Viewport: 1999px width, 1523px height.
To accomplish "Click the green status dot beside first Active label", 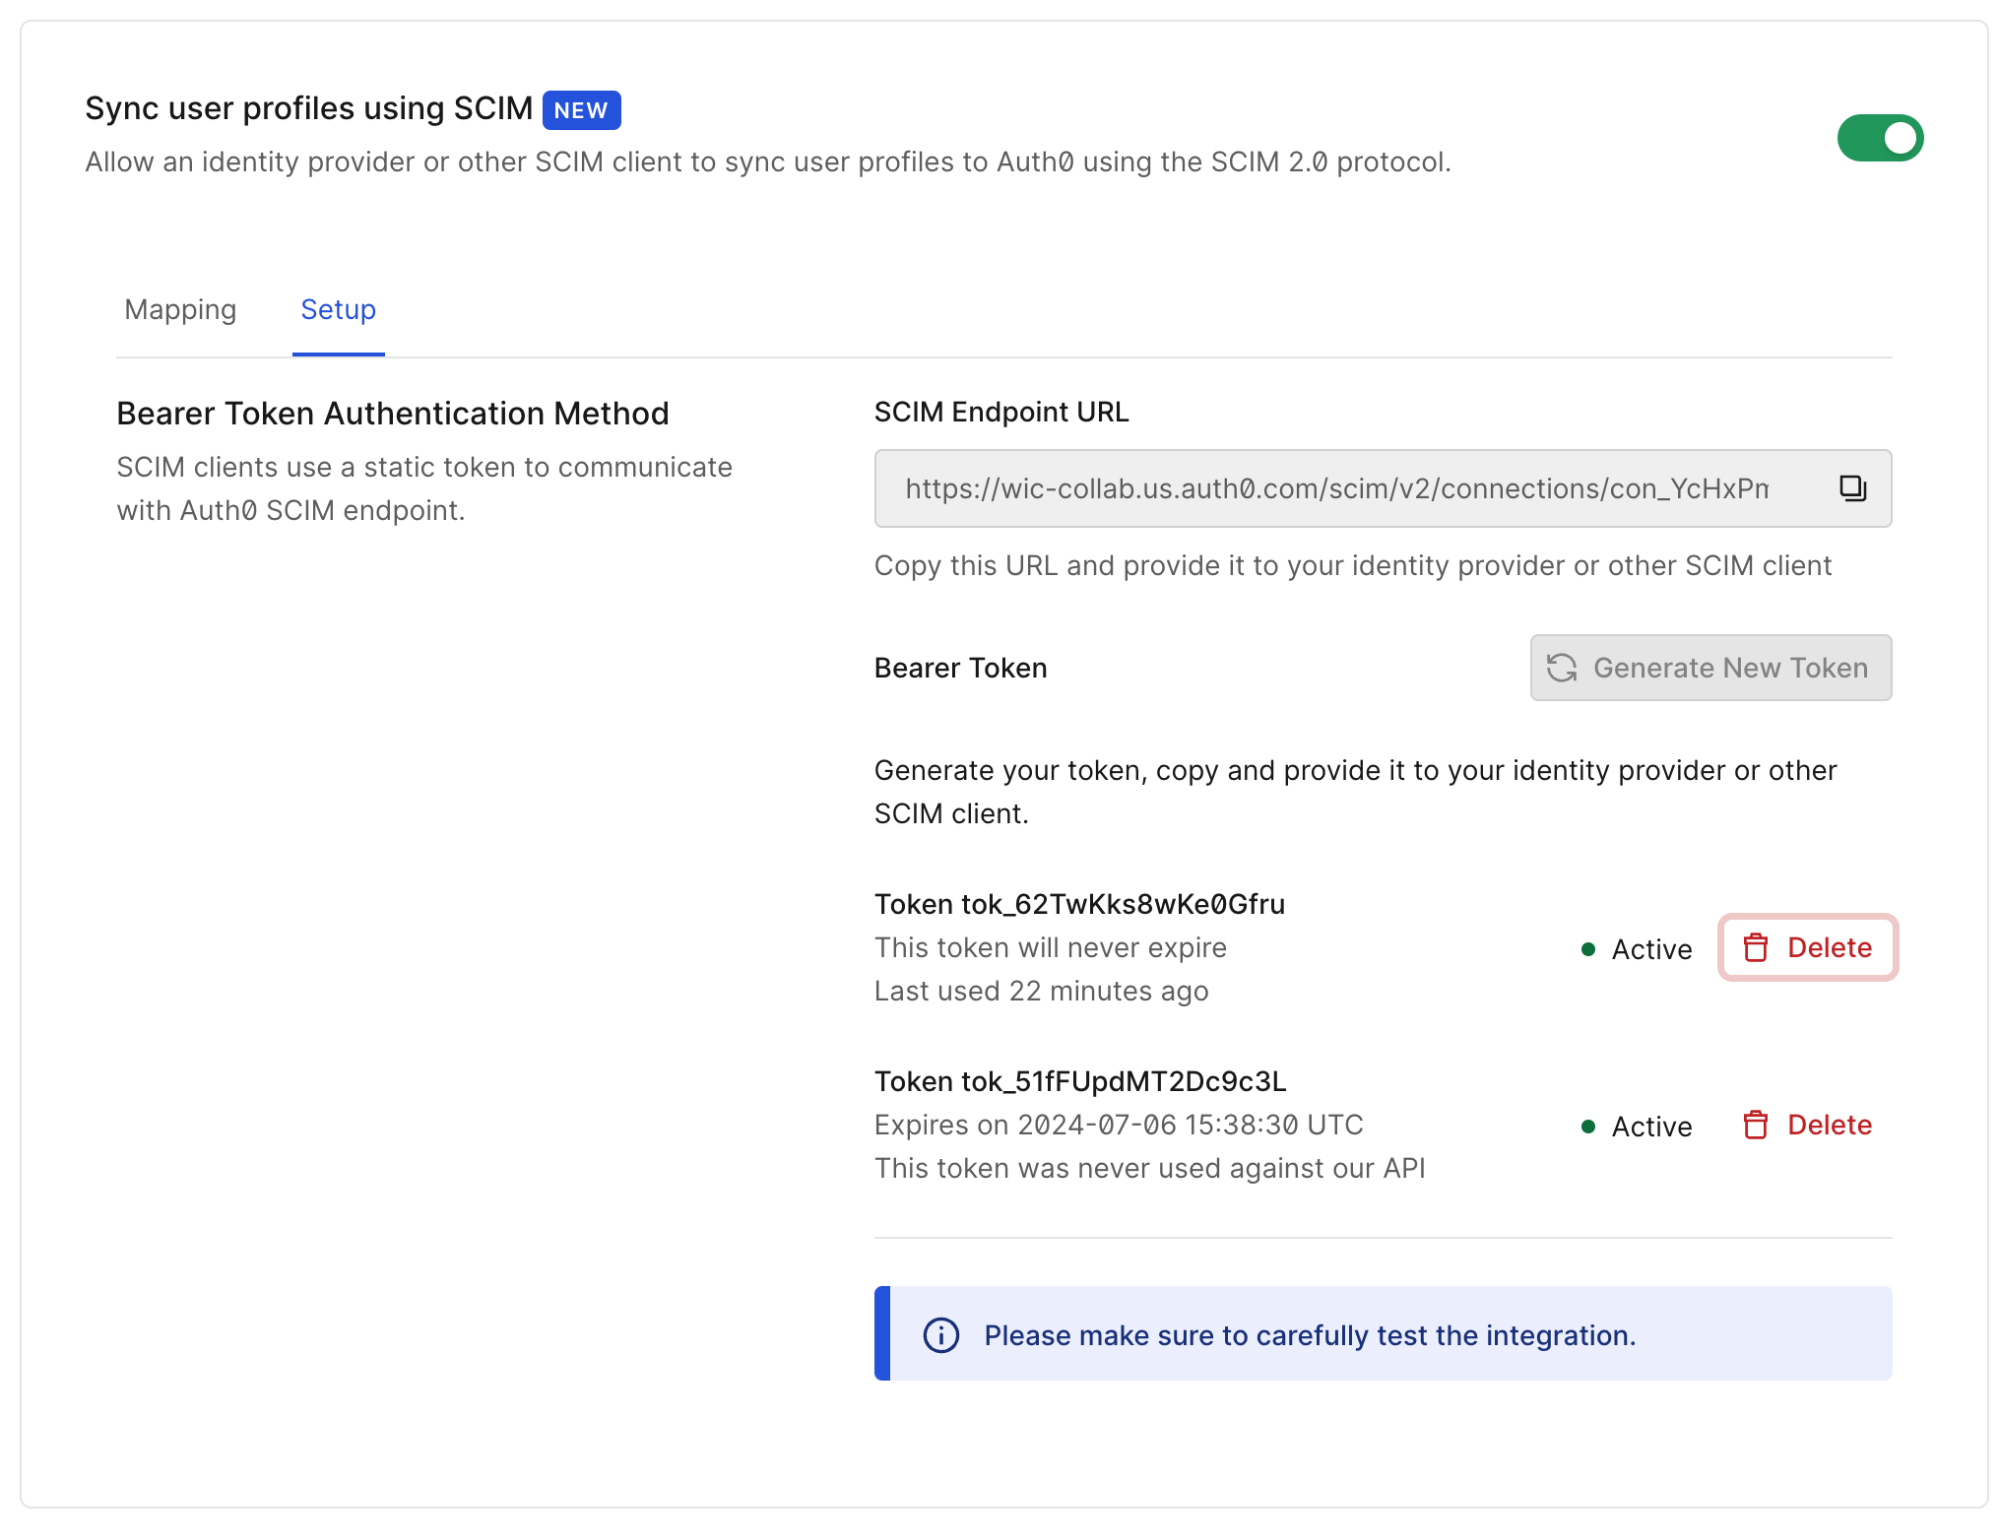I will 1589,950.
